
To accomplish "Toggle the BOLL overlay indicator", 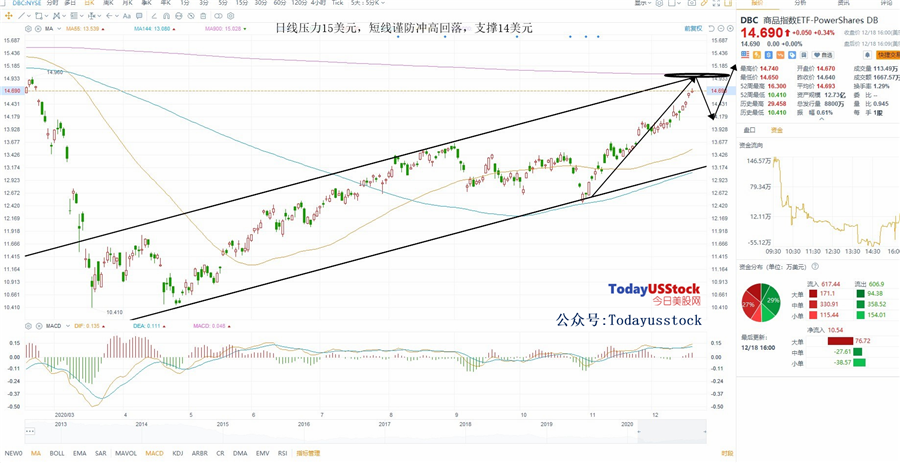I will point(57,453).
